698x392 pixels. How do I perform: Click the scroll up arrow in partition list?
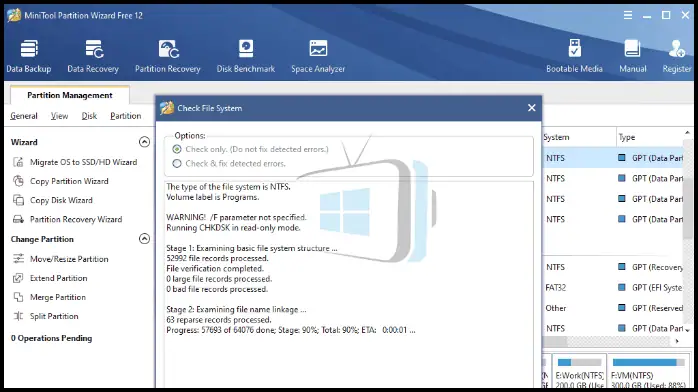[688, 133]
